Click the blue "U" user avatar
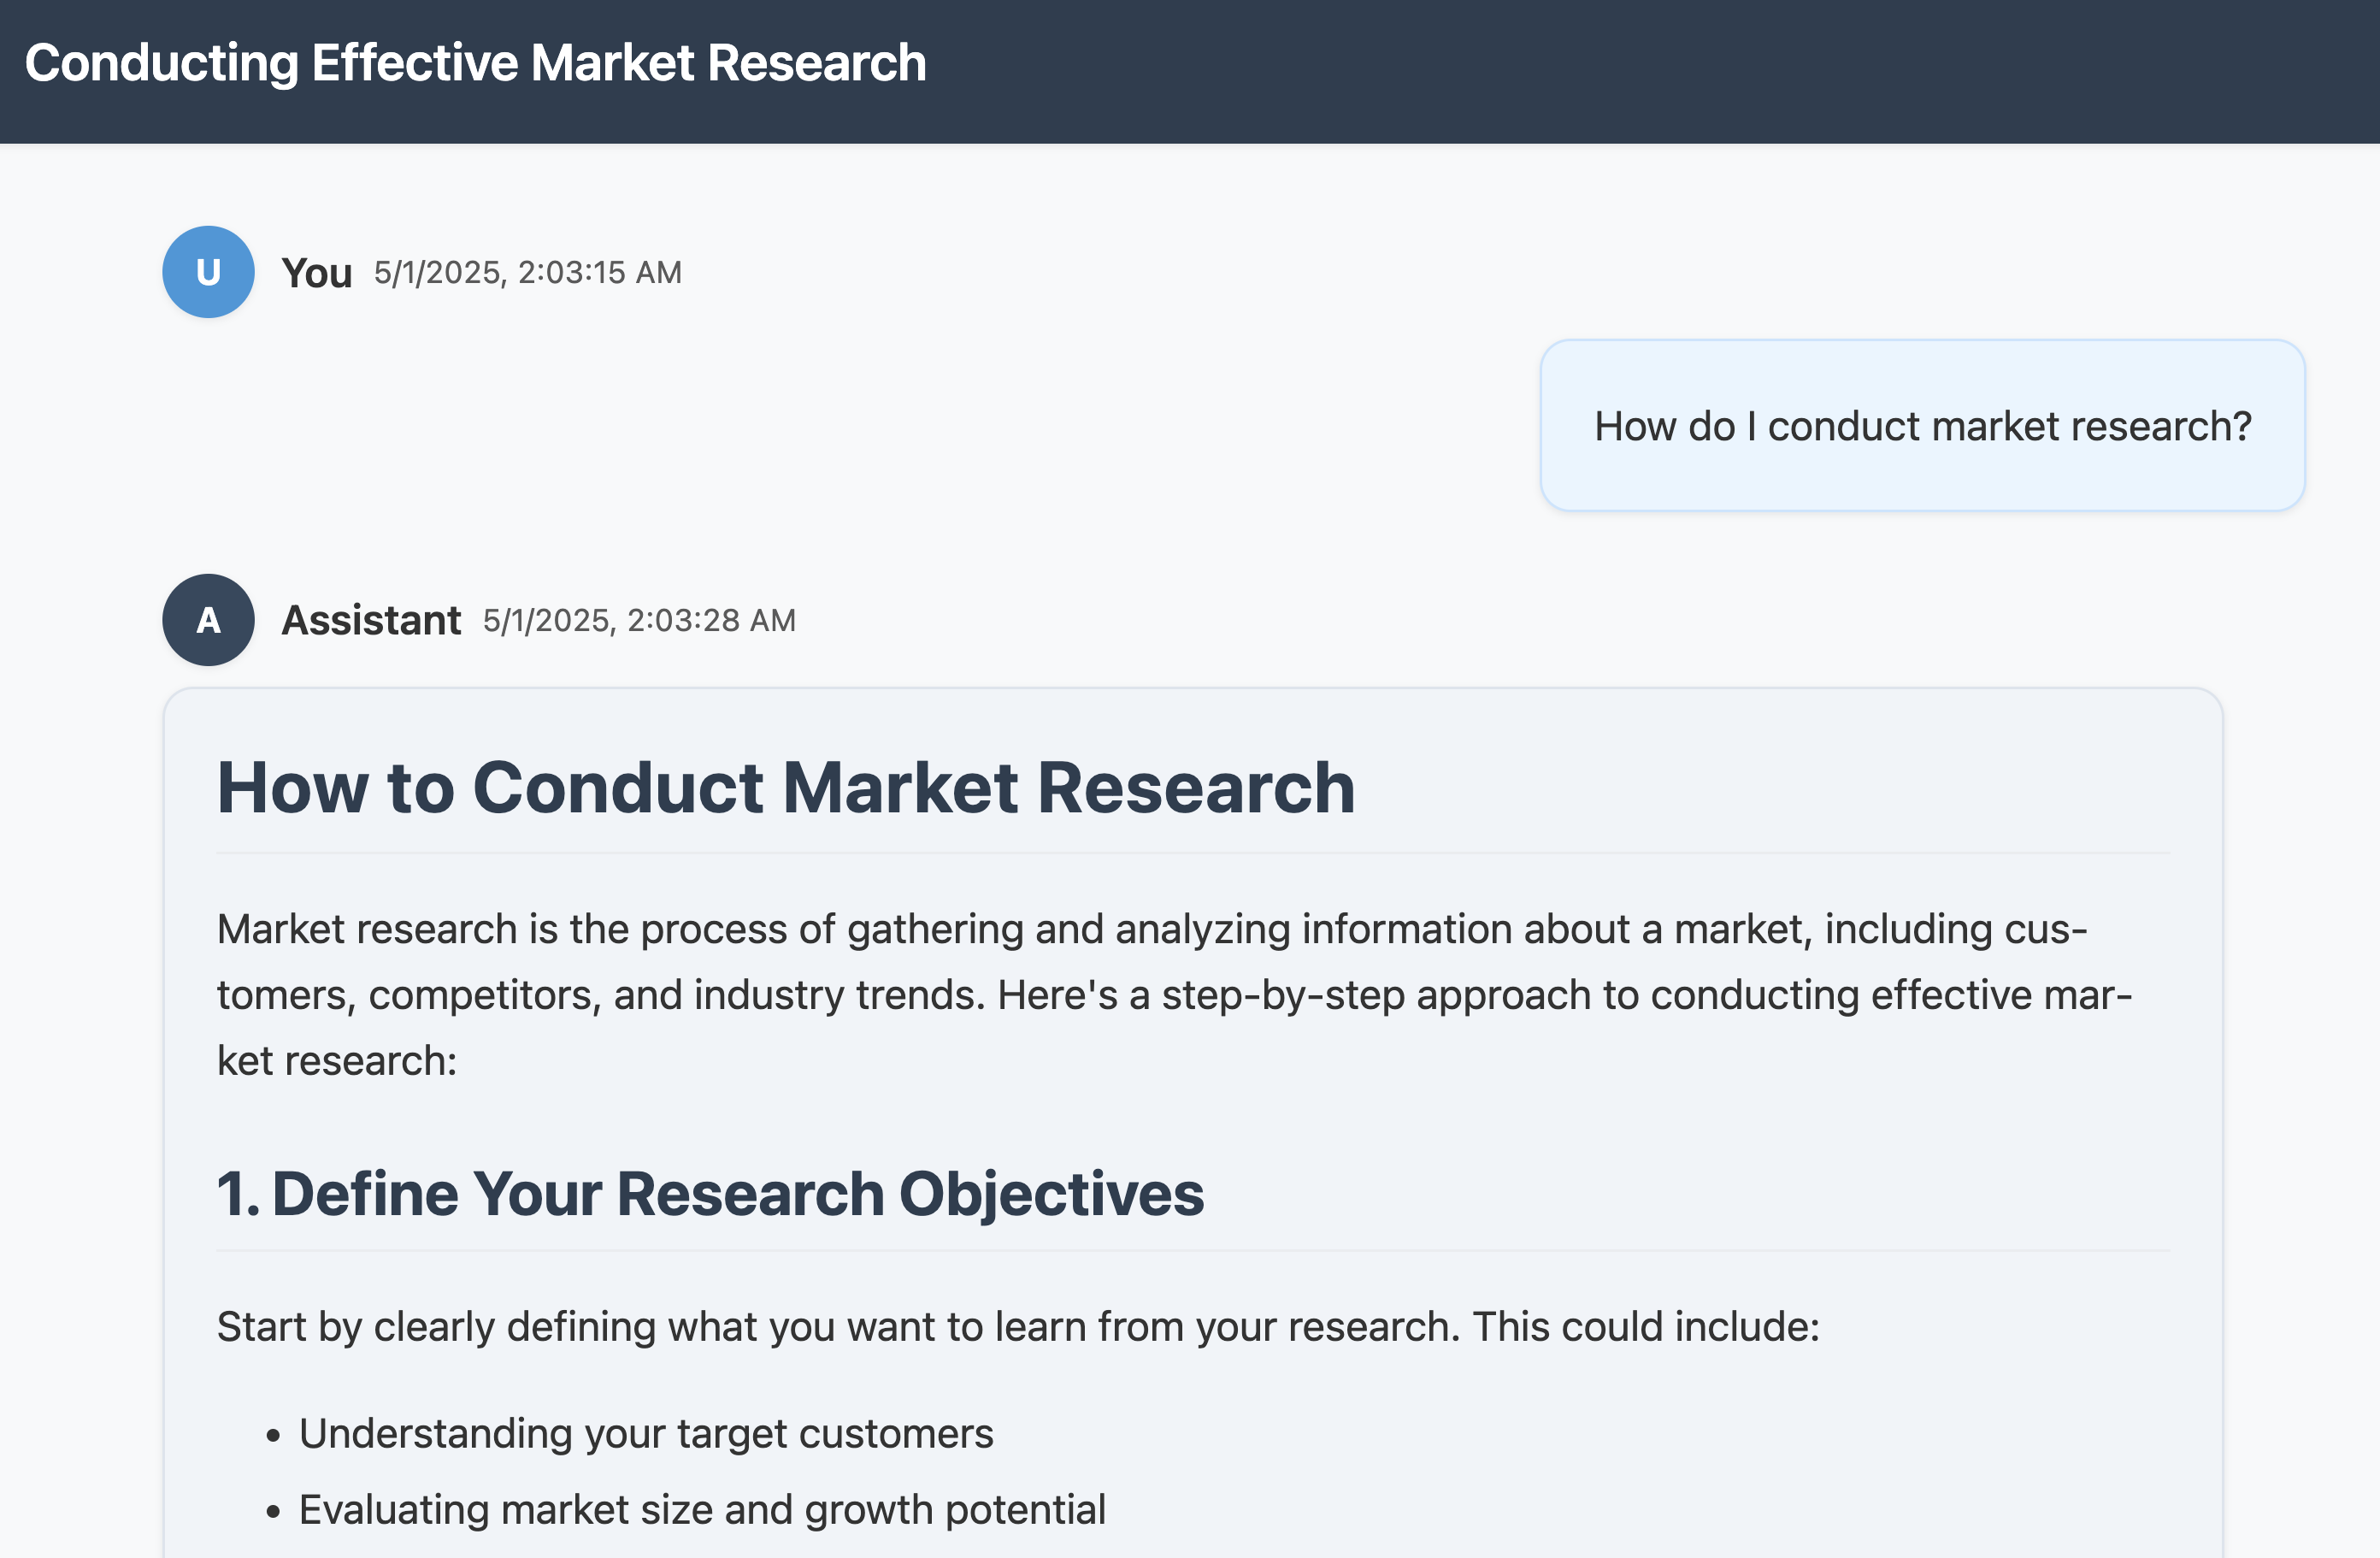 (x=208, y=272)
